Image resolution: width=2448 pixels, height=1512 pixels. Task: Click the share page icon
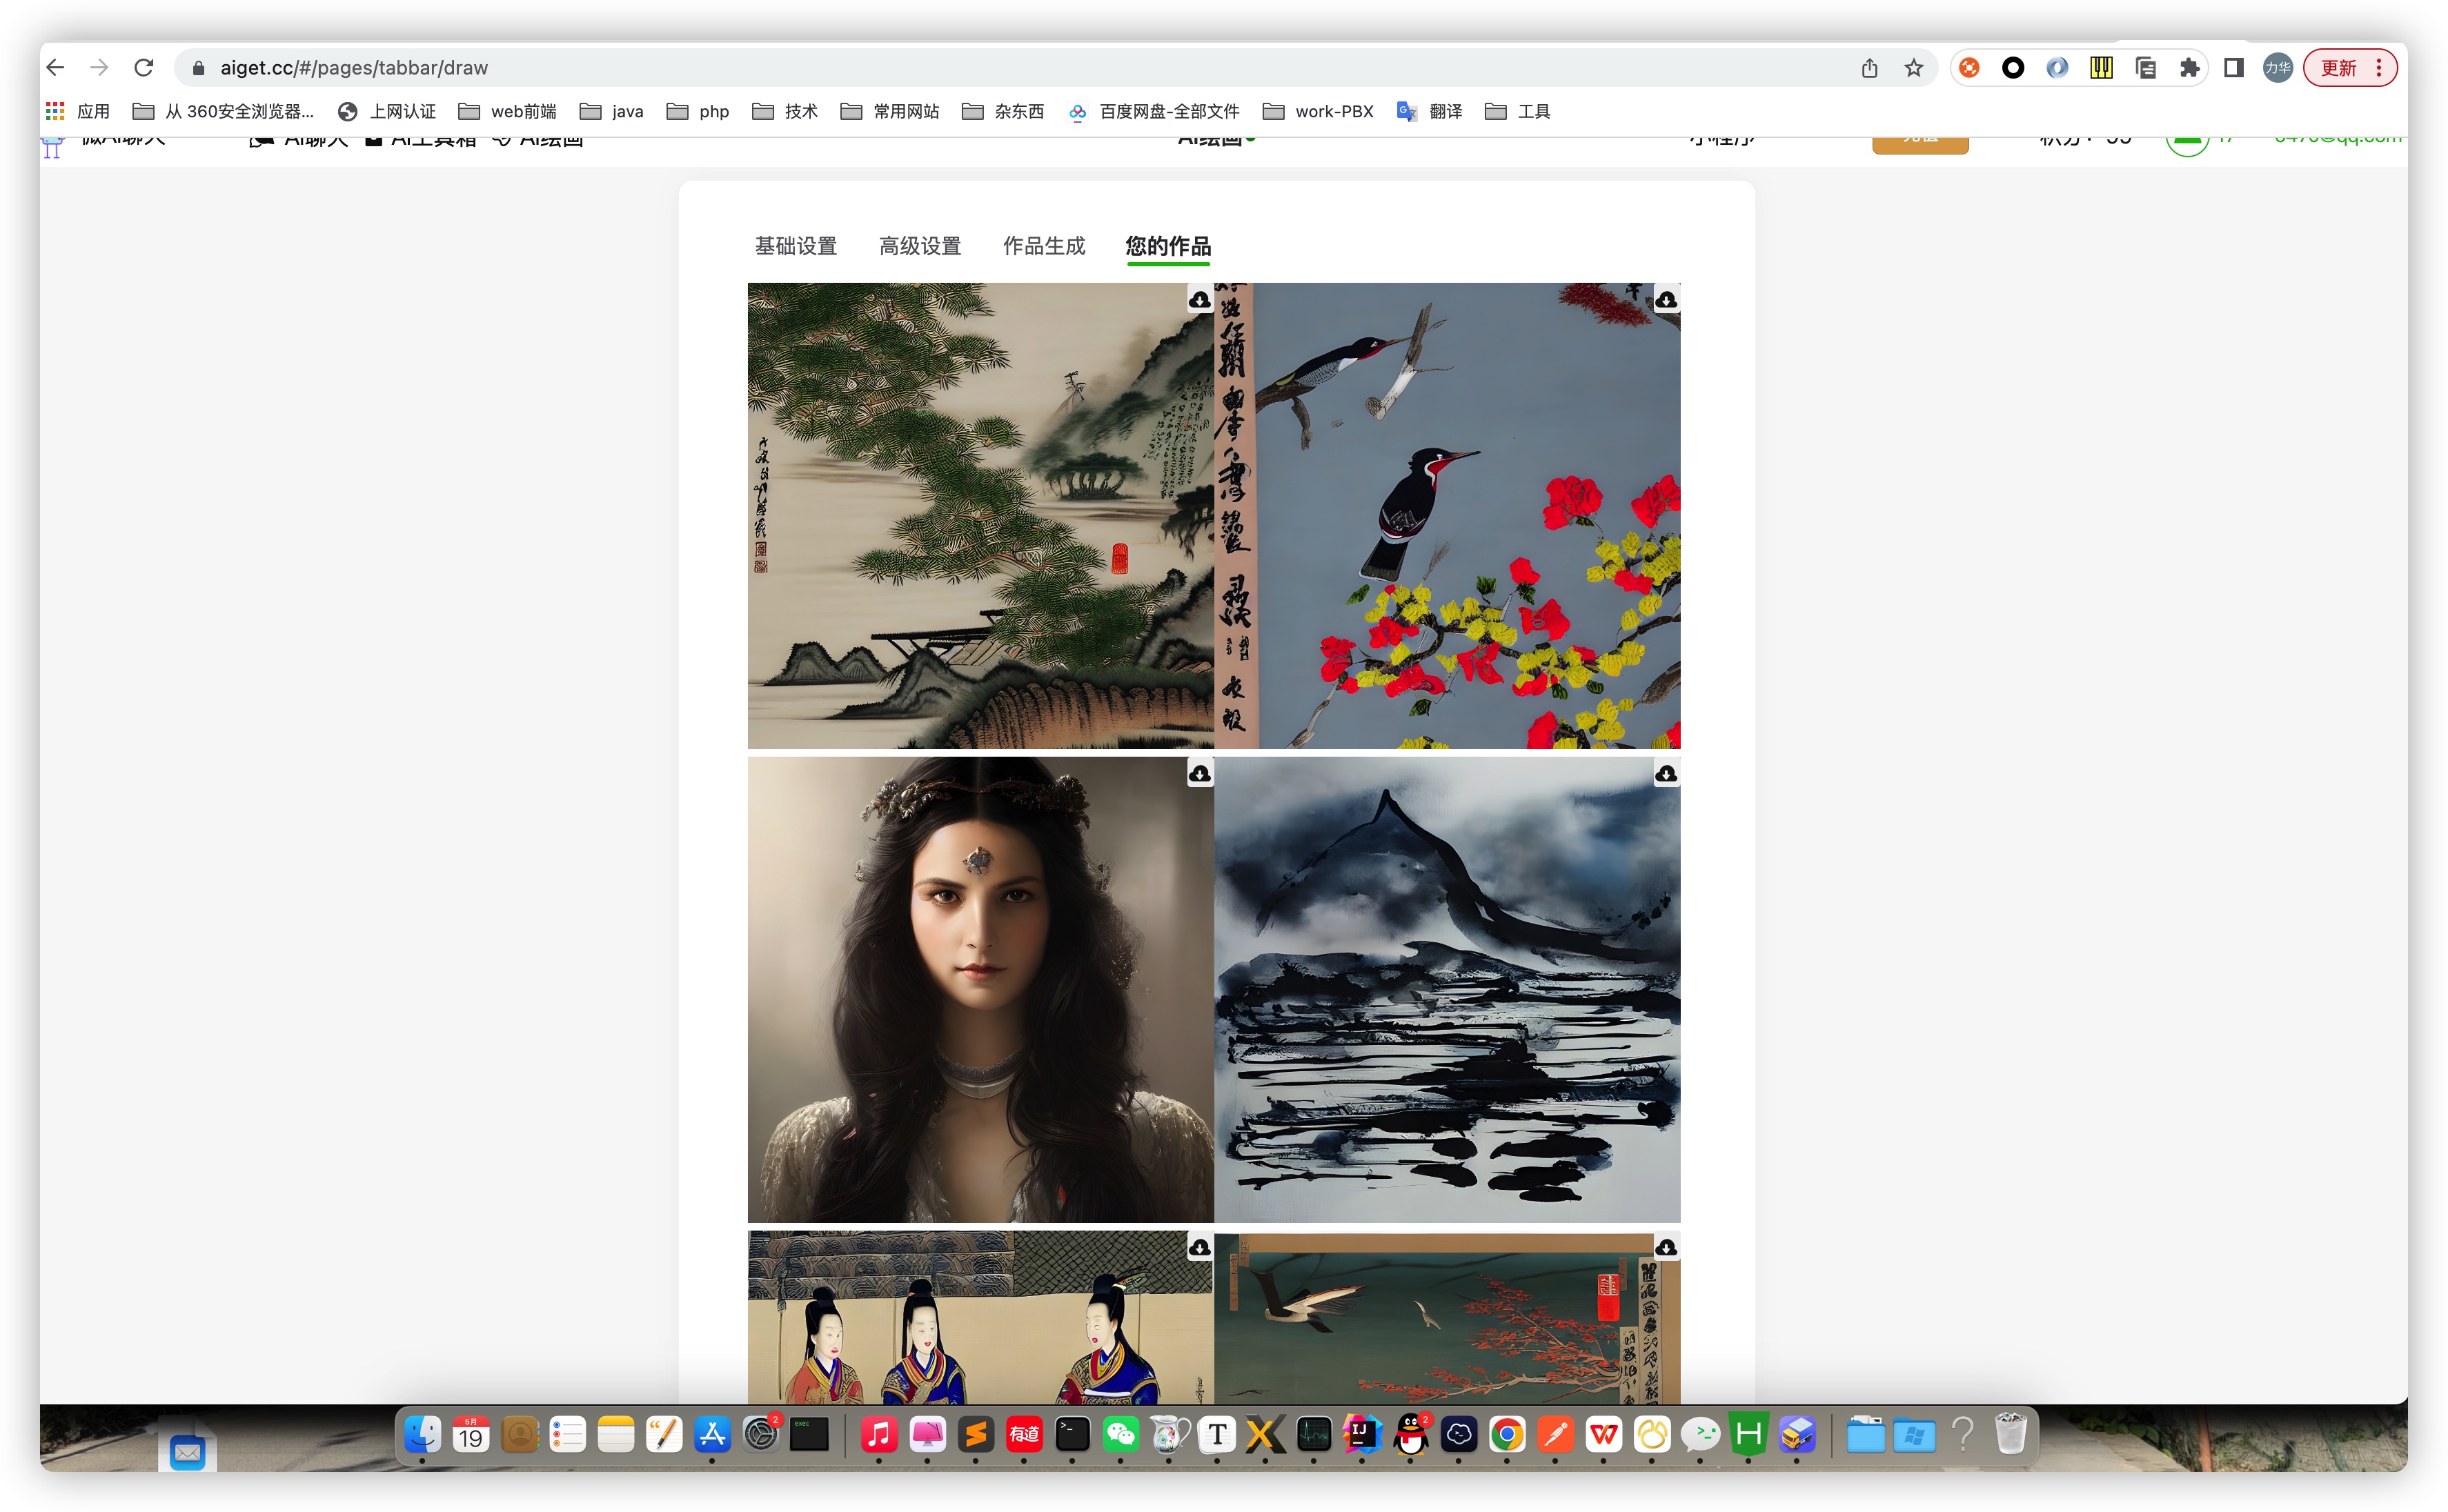click(1869, 68)
